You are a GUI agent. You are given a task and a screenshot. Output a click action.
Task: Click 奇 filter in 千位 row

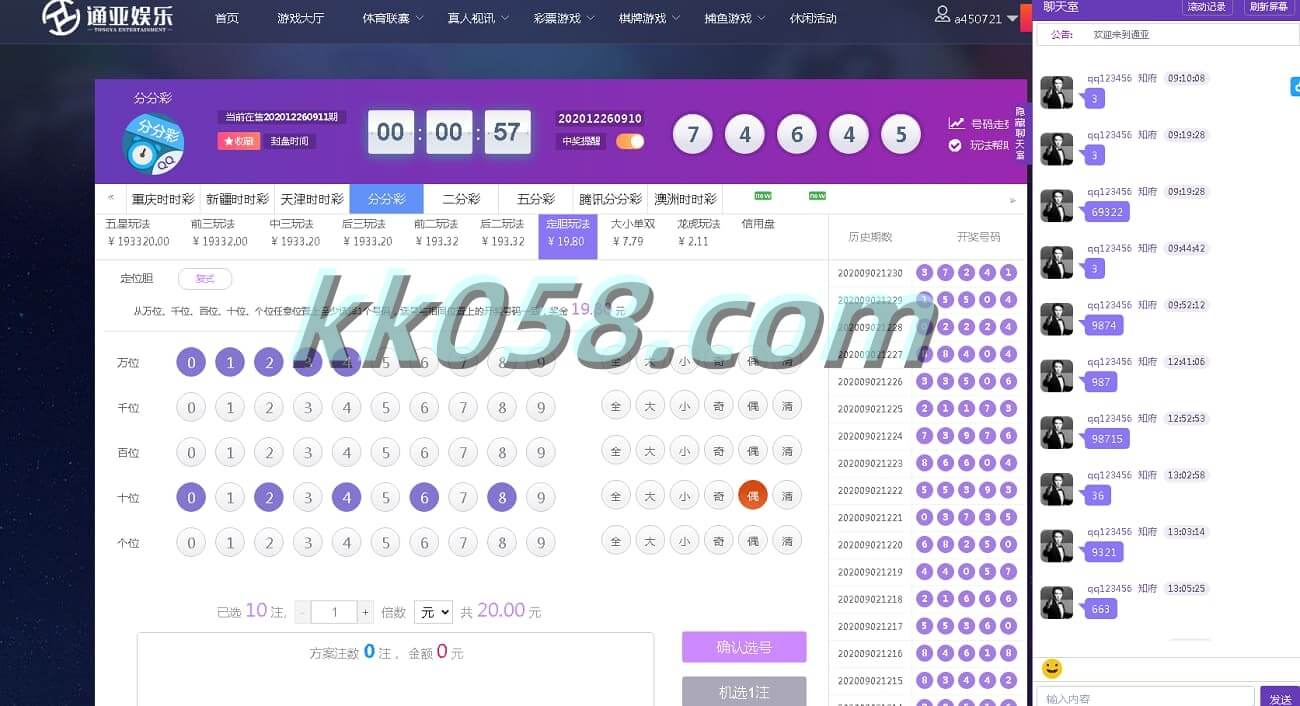pos(719,405)
